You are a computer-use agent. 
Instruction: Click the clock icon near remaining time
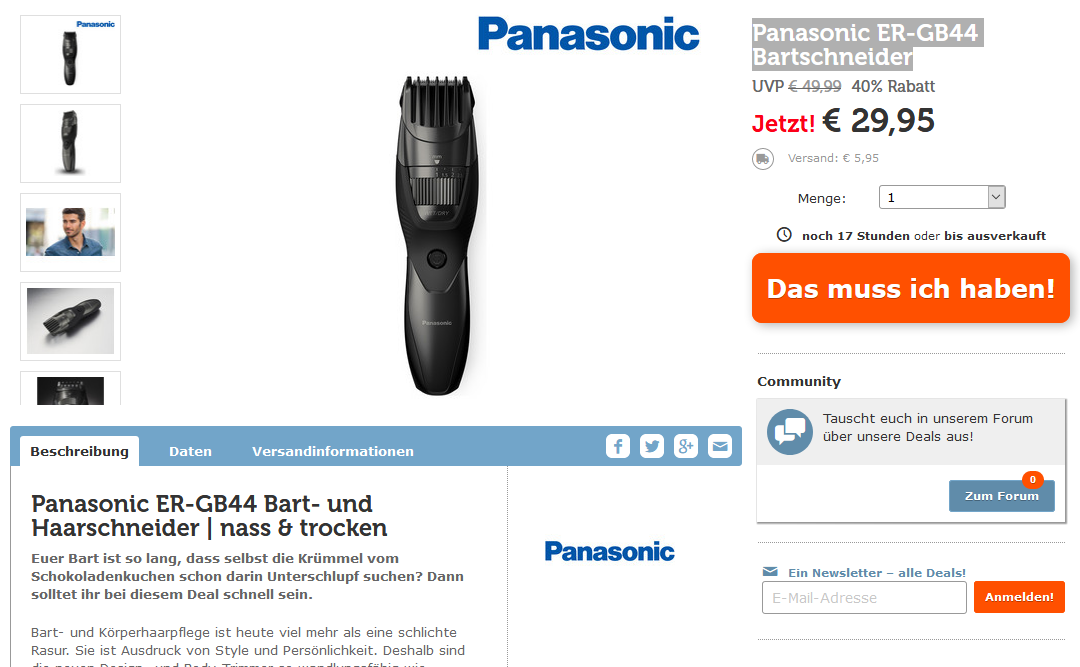[784, 234]
